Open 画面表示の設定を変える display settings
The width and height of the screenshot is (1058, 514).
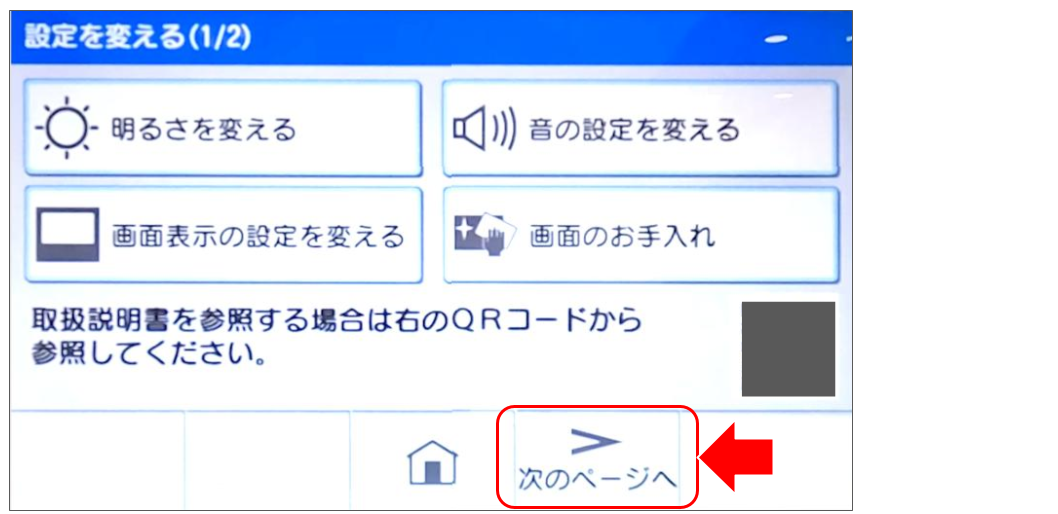pos(223,235)
